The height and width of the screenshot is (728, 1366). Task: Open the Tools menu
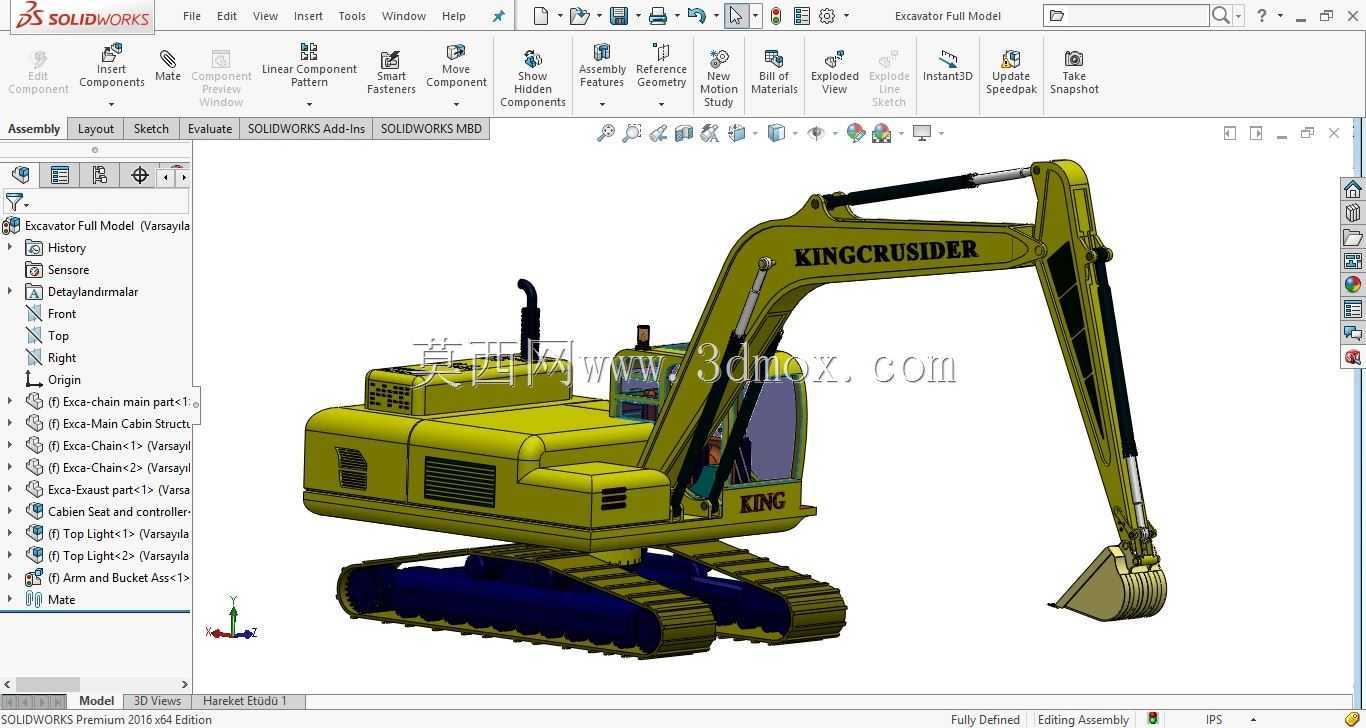352,16
